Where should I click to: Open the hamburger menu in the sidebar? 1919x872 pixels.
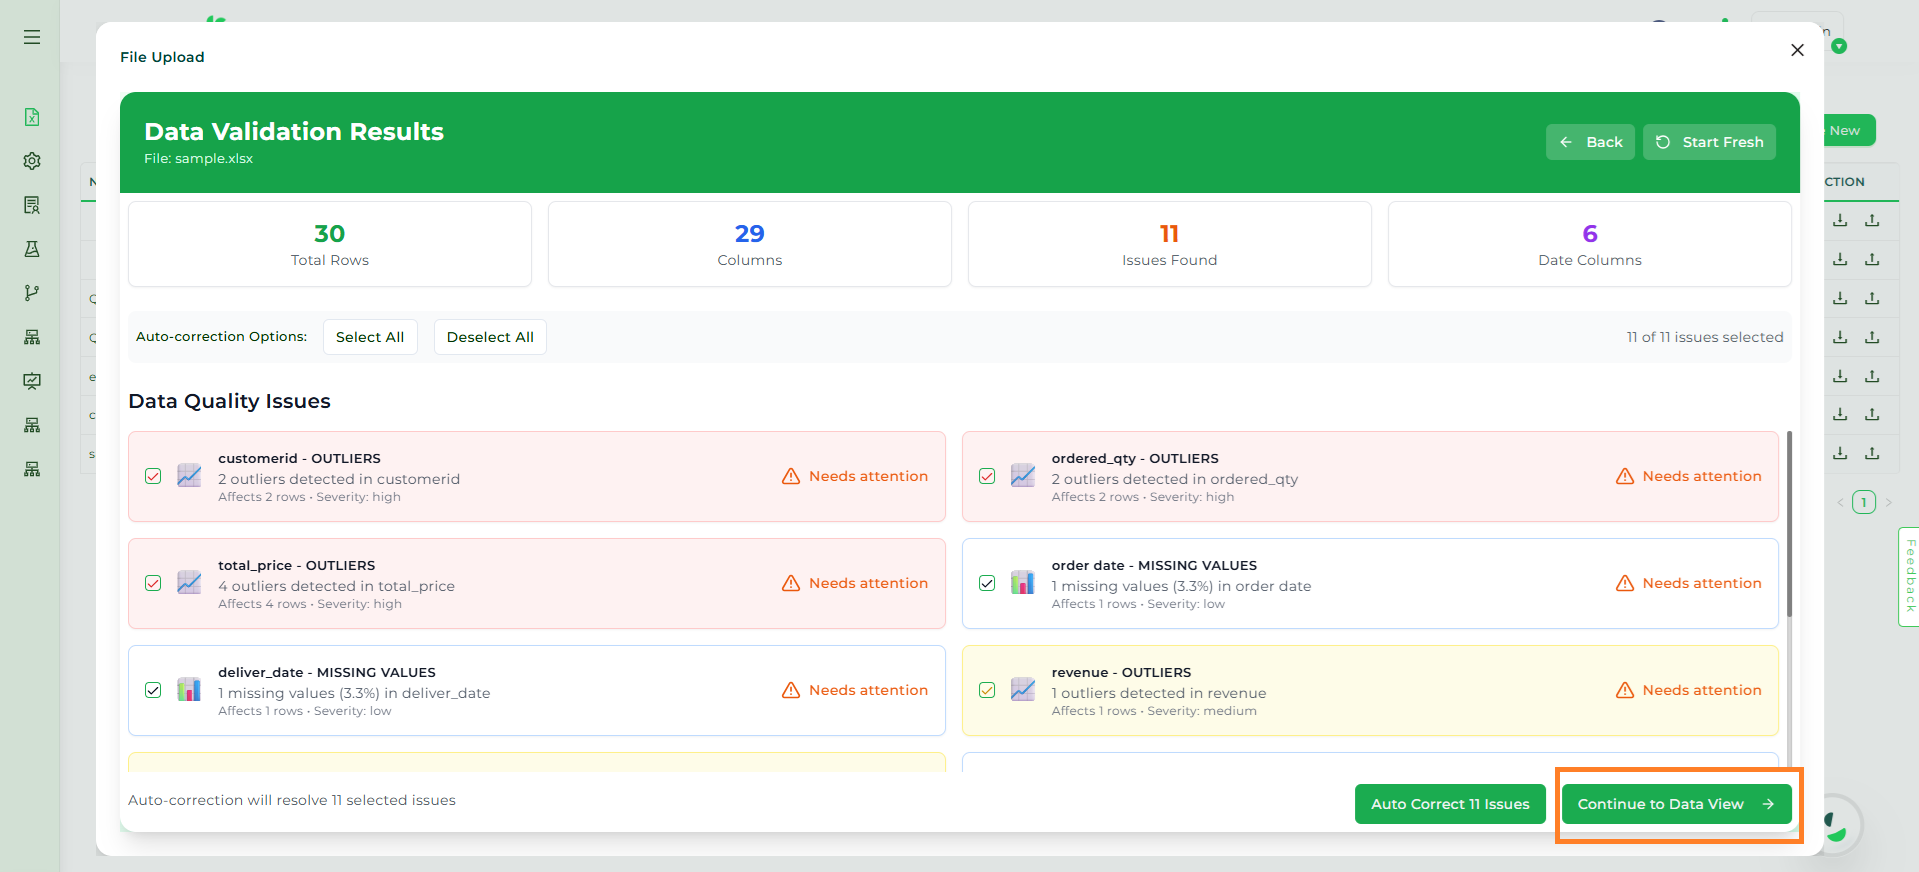point(32,37)
